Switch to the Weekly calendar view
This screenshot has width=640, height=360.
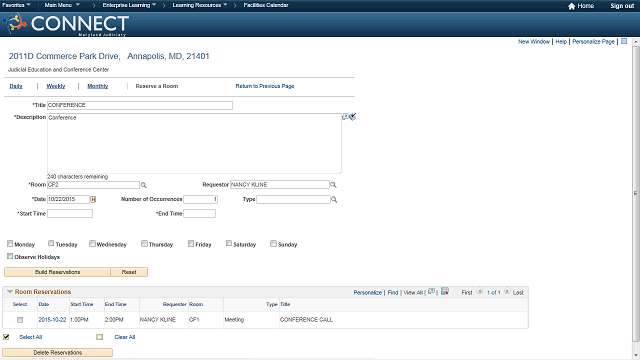pos(56,86)
